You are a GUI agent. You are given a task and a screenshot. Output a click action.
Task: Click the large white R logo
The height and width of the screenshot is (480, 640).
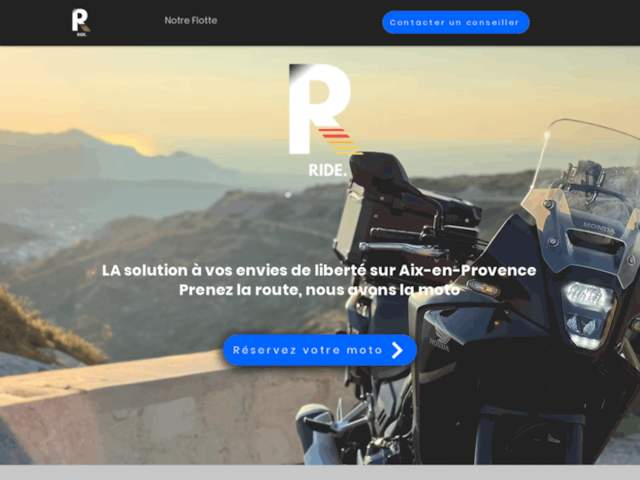320,109
